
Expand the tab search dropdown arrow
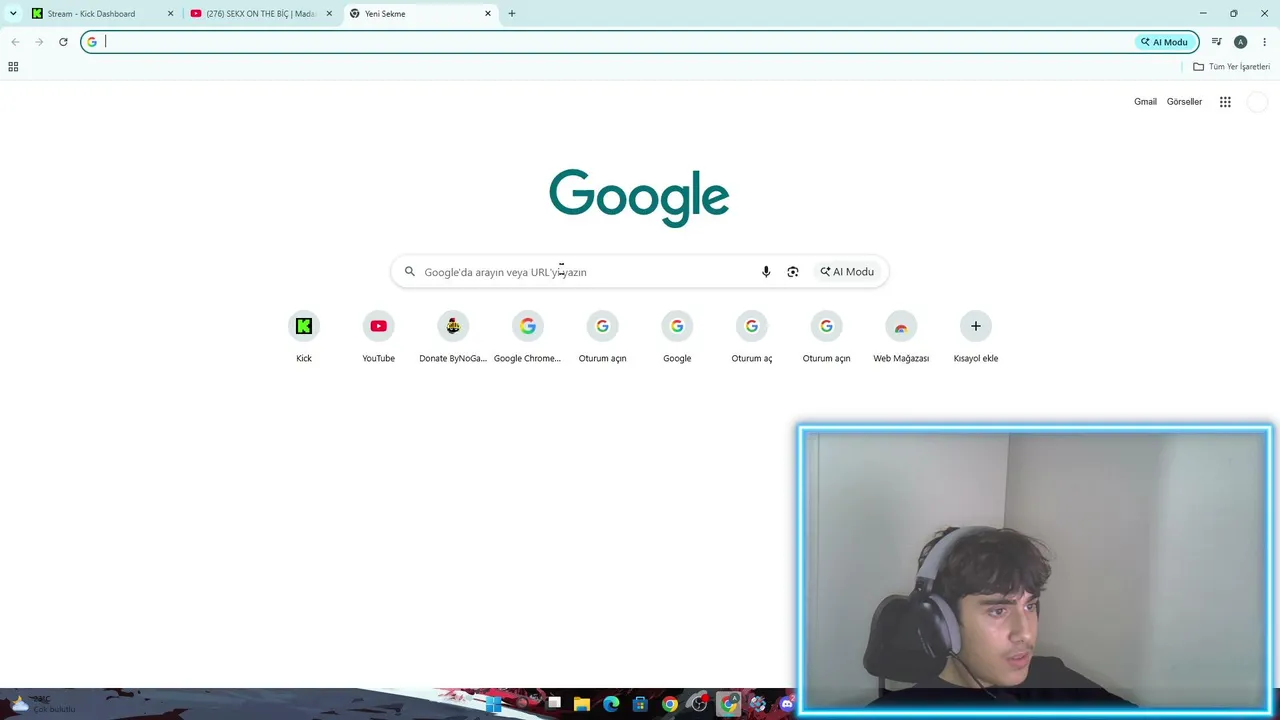coord(13,13)
